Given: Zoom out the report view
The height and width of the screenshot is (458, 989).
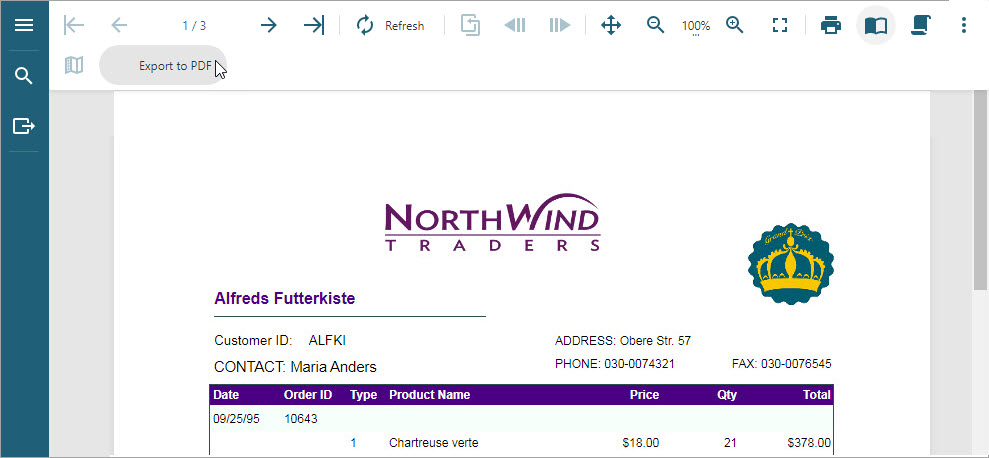Looking at the screenshot, I should (x=656, y=25).
